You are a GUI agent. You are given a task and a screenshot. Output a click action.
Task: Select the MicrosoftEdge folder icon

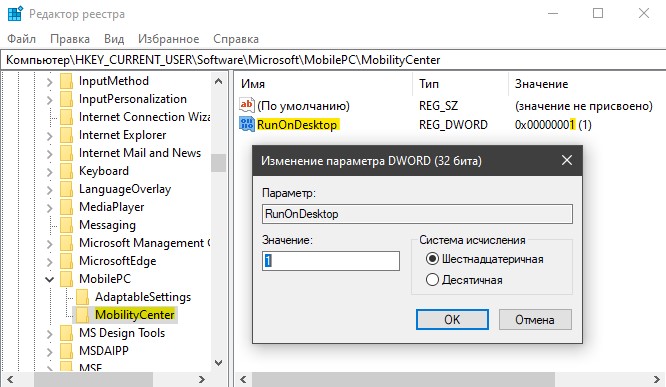click(x=66, y=261)
